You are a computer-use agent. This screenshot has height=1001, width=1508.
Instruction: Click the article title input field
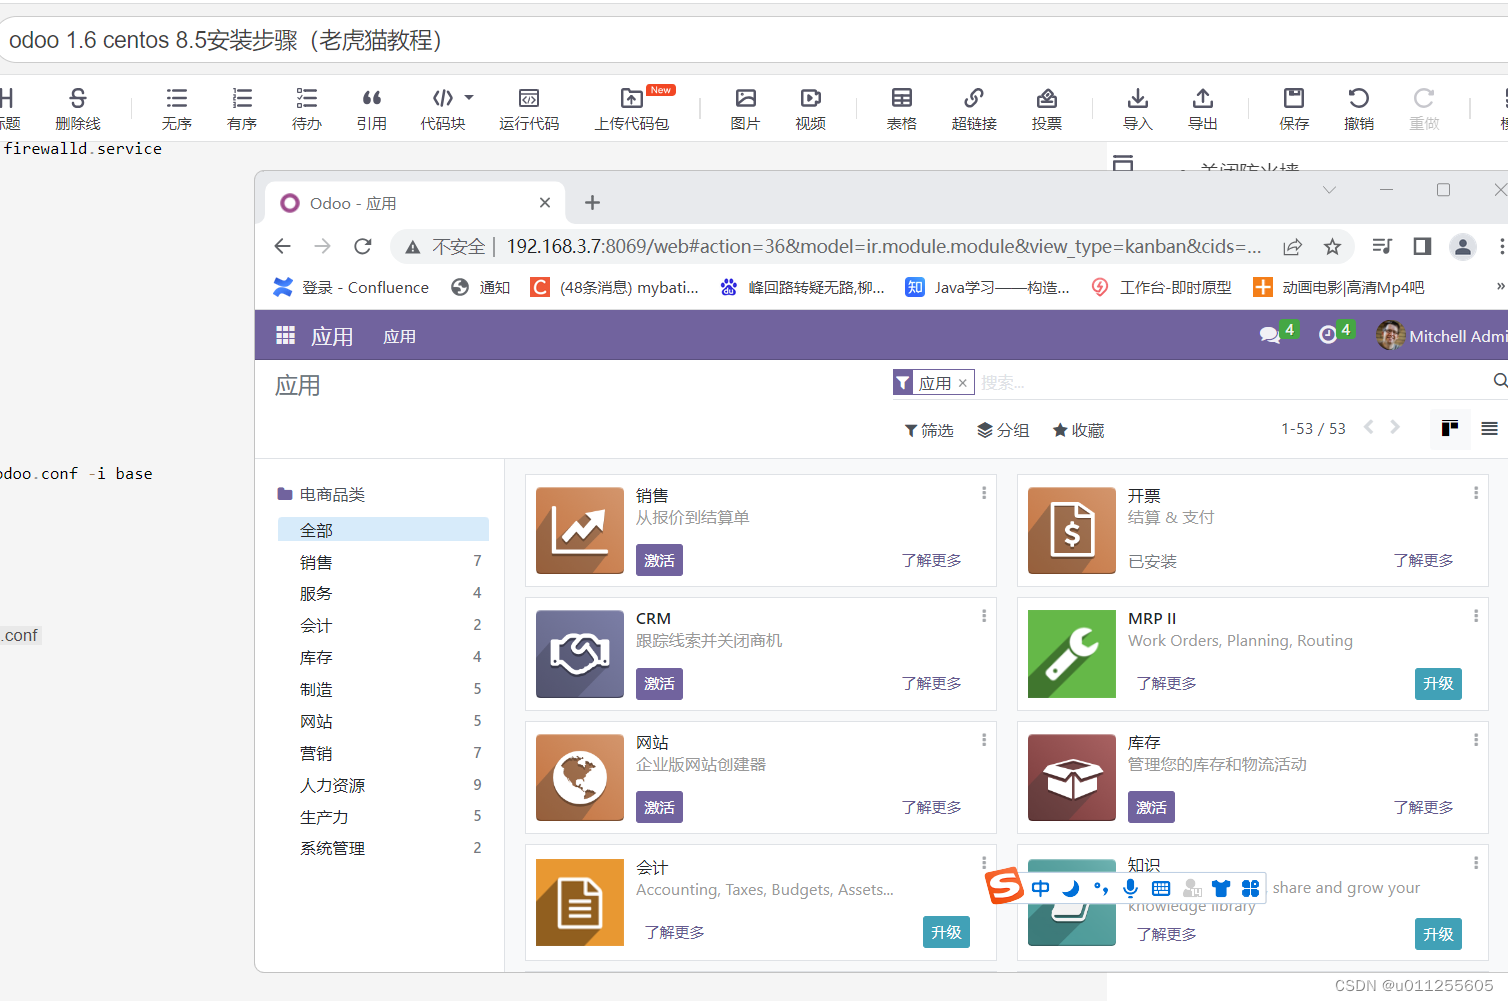pos(754,40)
